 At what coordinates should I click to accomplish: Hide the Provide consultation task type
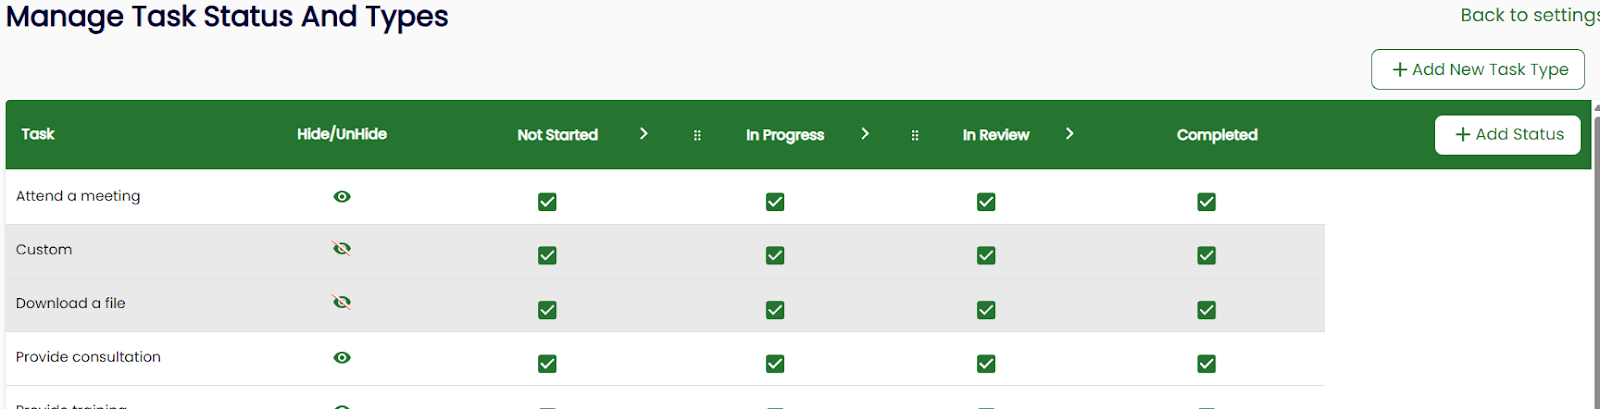pyautogui.click(x=342, y=357)
